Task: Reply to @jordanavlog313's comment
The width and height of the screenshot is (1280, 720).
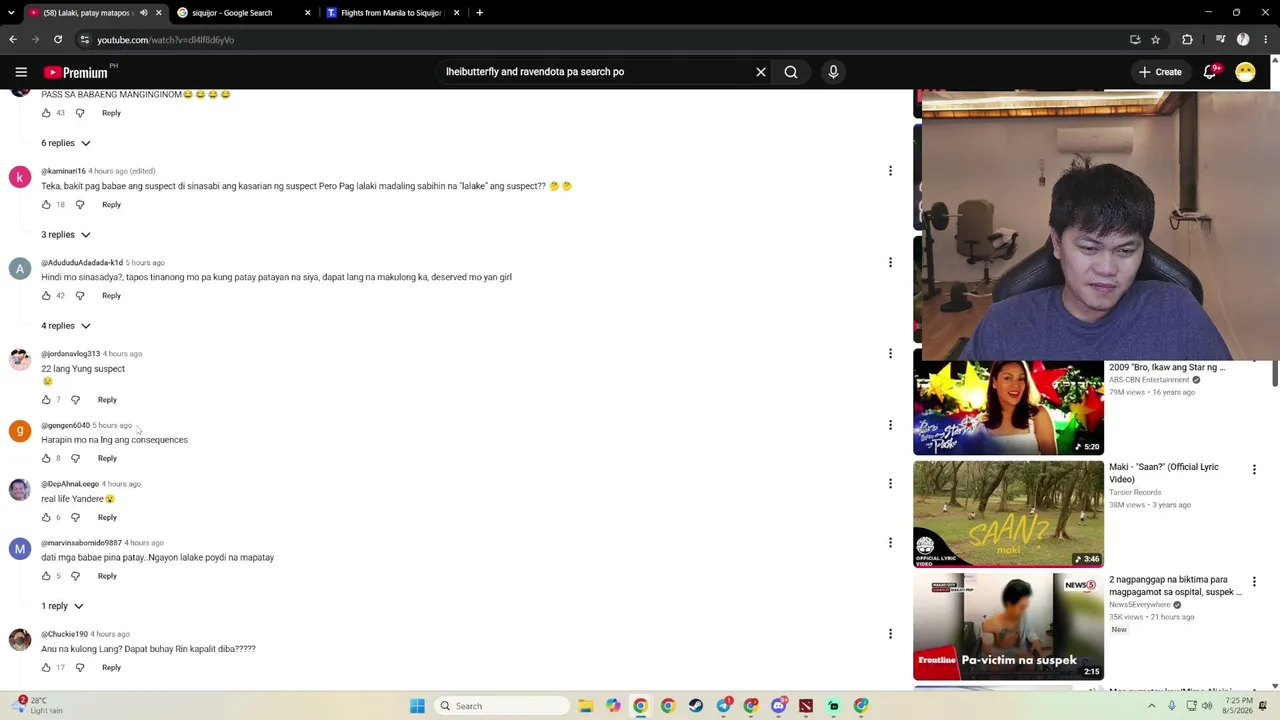Action: point(107,400)
